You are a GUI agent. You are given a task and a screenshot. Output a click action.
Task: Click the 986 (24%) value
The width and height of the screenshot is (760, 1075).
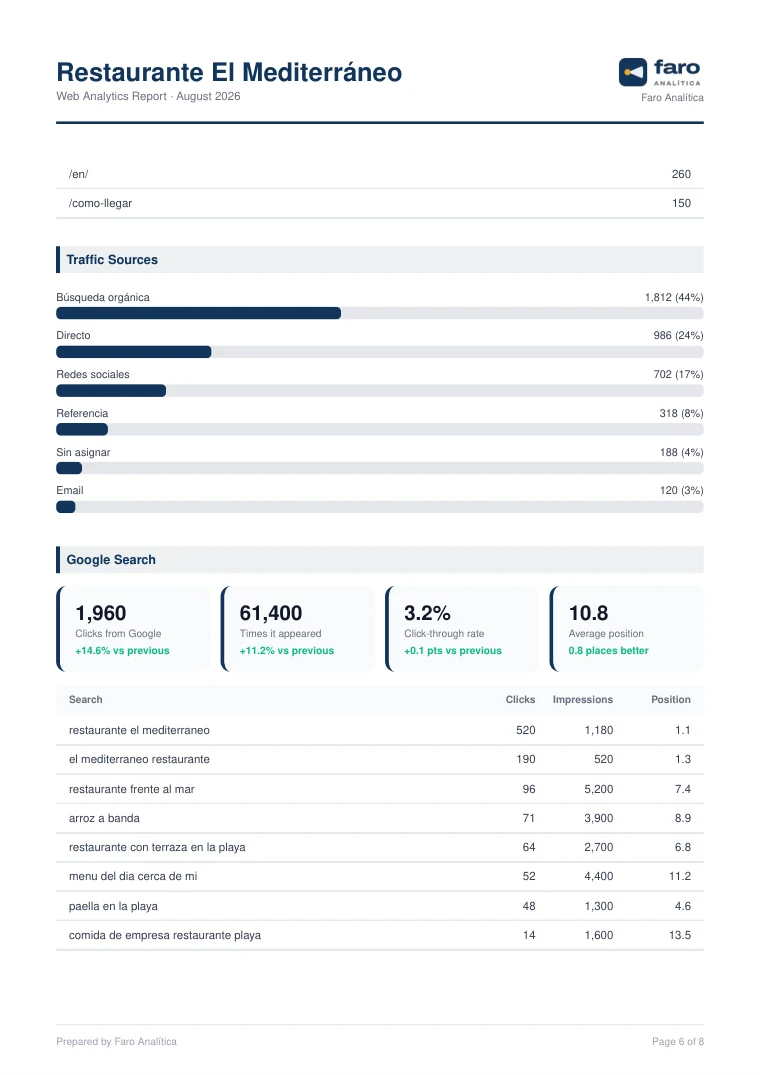pyautogui.click(x=678, y=335)
